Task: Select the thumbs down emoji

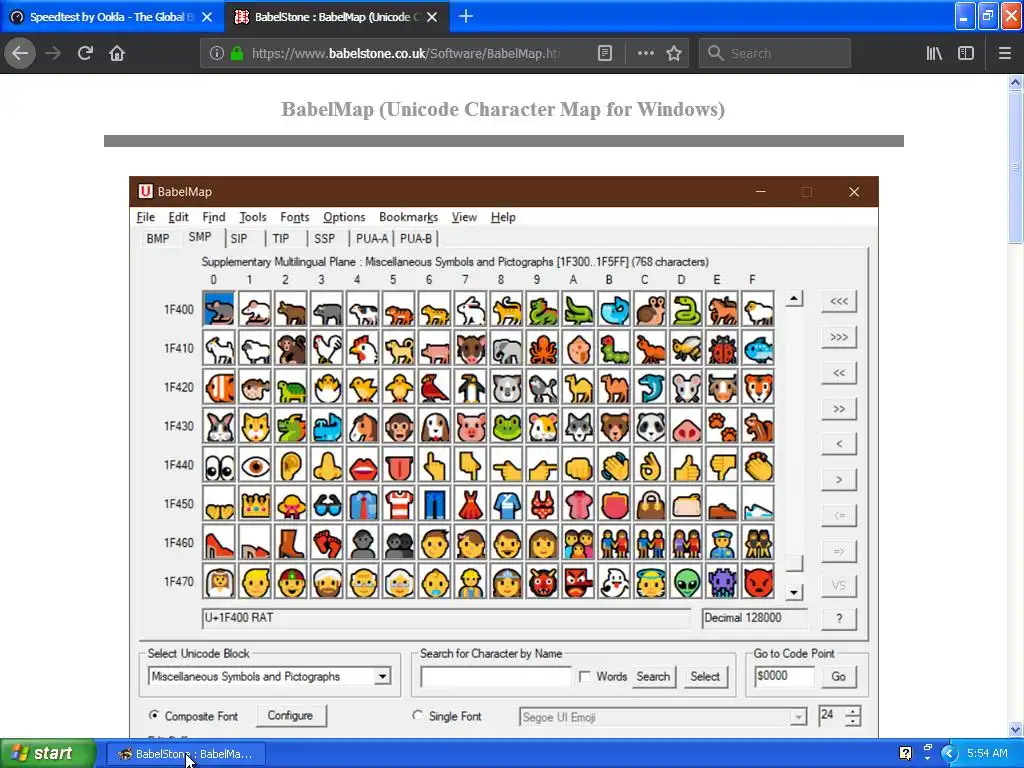Action: [722, 466]
